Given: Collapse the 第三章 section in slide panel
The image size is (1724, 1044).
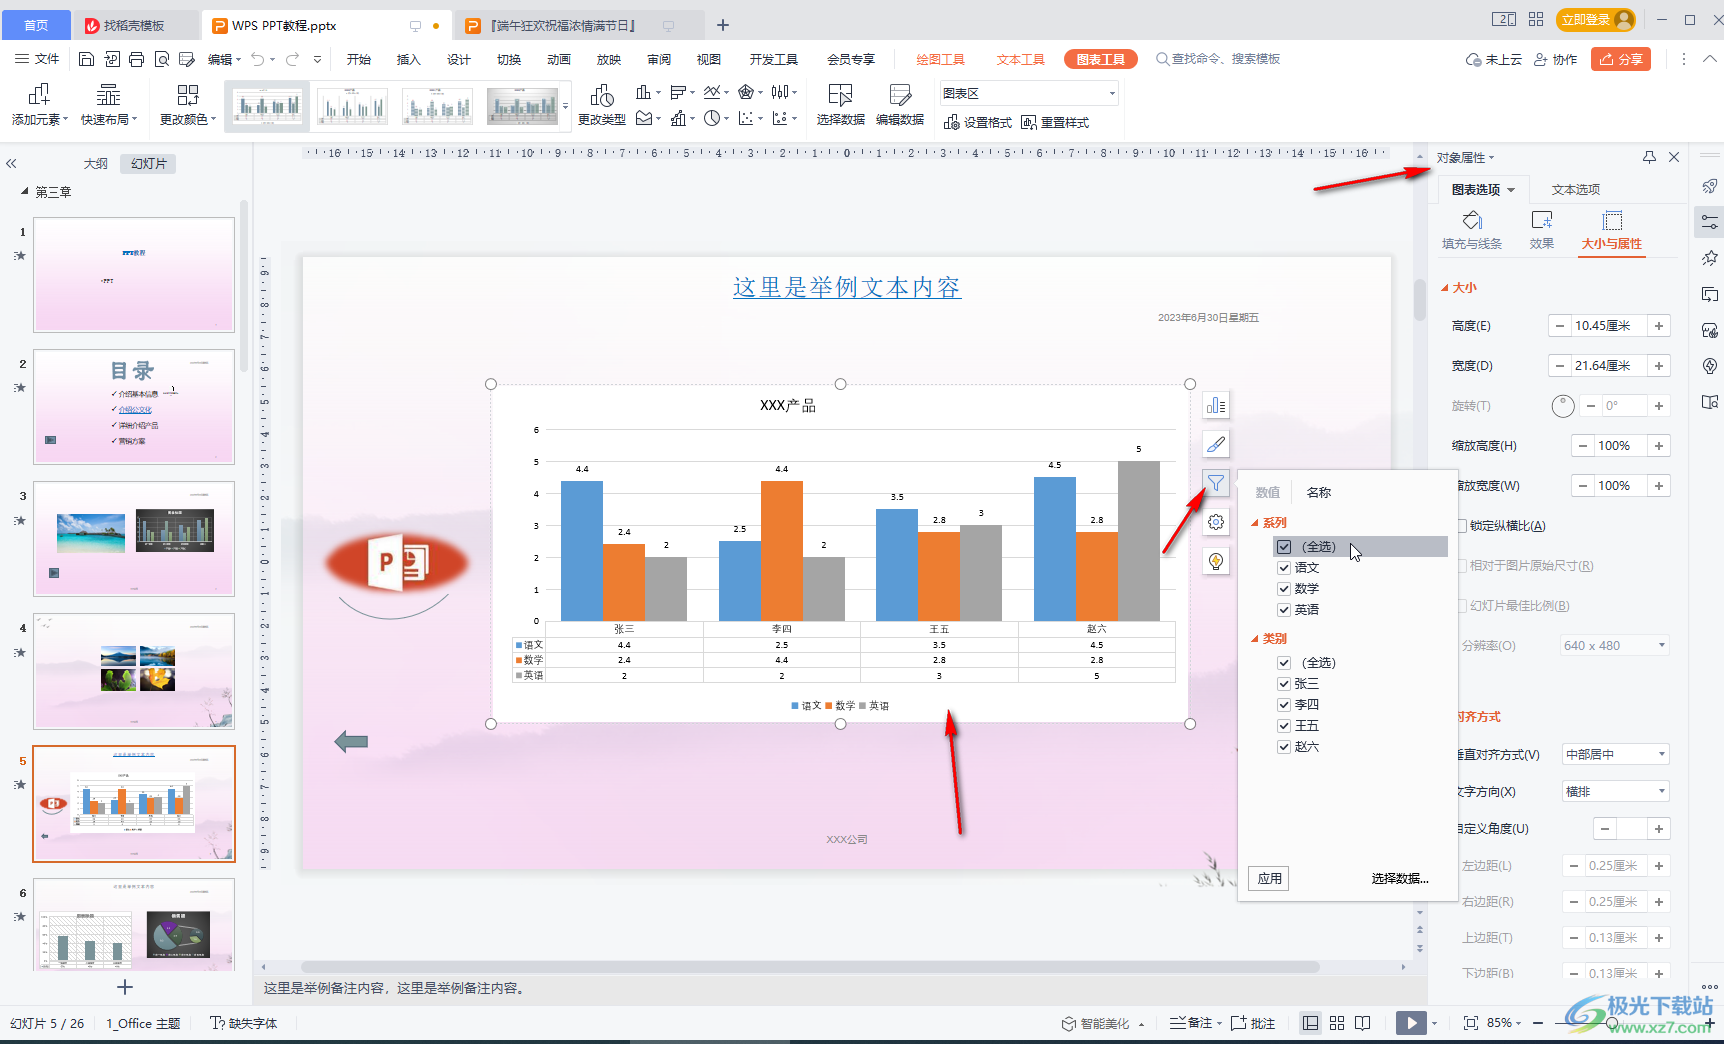Looking at the screenshot, I should (x=25, y=191).
